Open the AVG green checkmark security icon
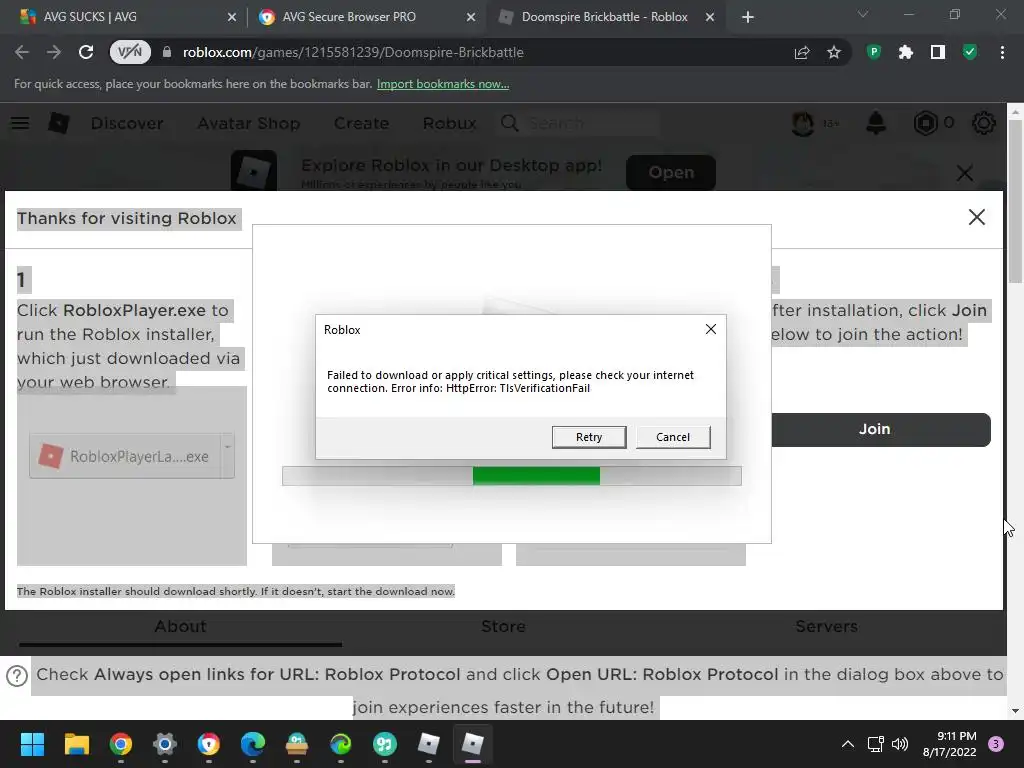This screenshot has width=1024, height=768. click(970, 52)
